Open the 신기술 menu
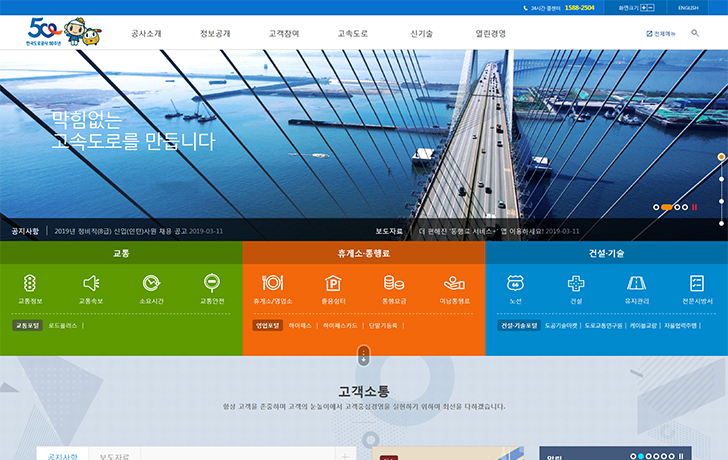This screenshot has width=728, height=460. (x=421, y=33)
